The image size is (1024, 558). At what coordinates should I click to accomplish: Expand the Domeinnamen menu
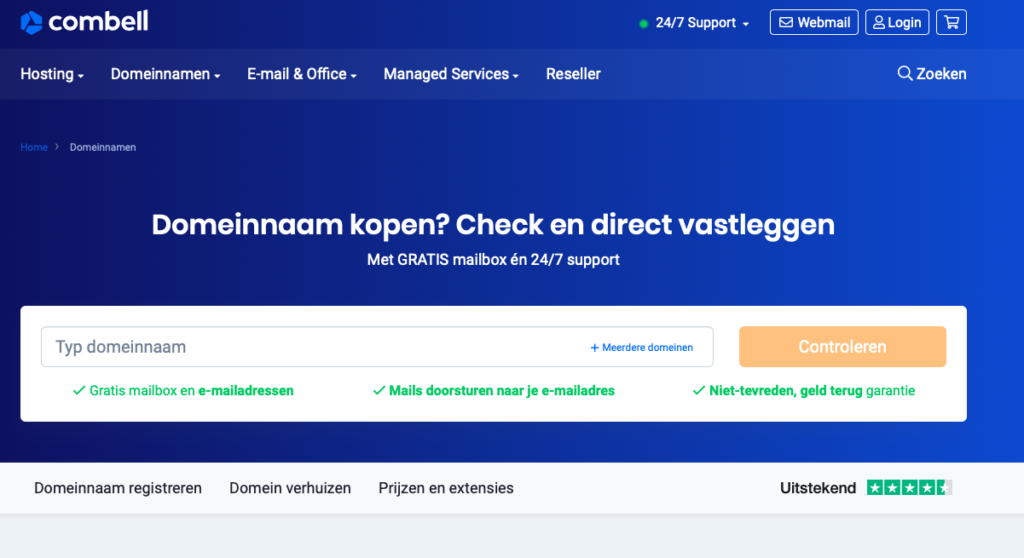pyautogui.click(x=165, y=74)
